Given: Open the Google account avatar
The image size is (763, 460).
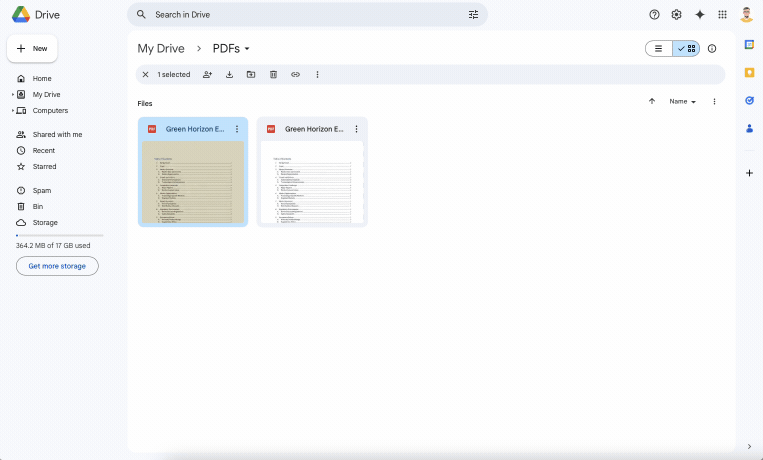Looking at the screenshot, I should (746, 15).
